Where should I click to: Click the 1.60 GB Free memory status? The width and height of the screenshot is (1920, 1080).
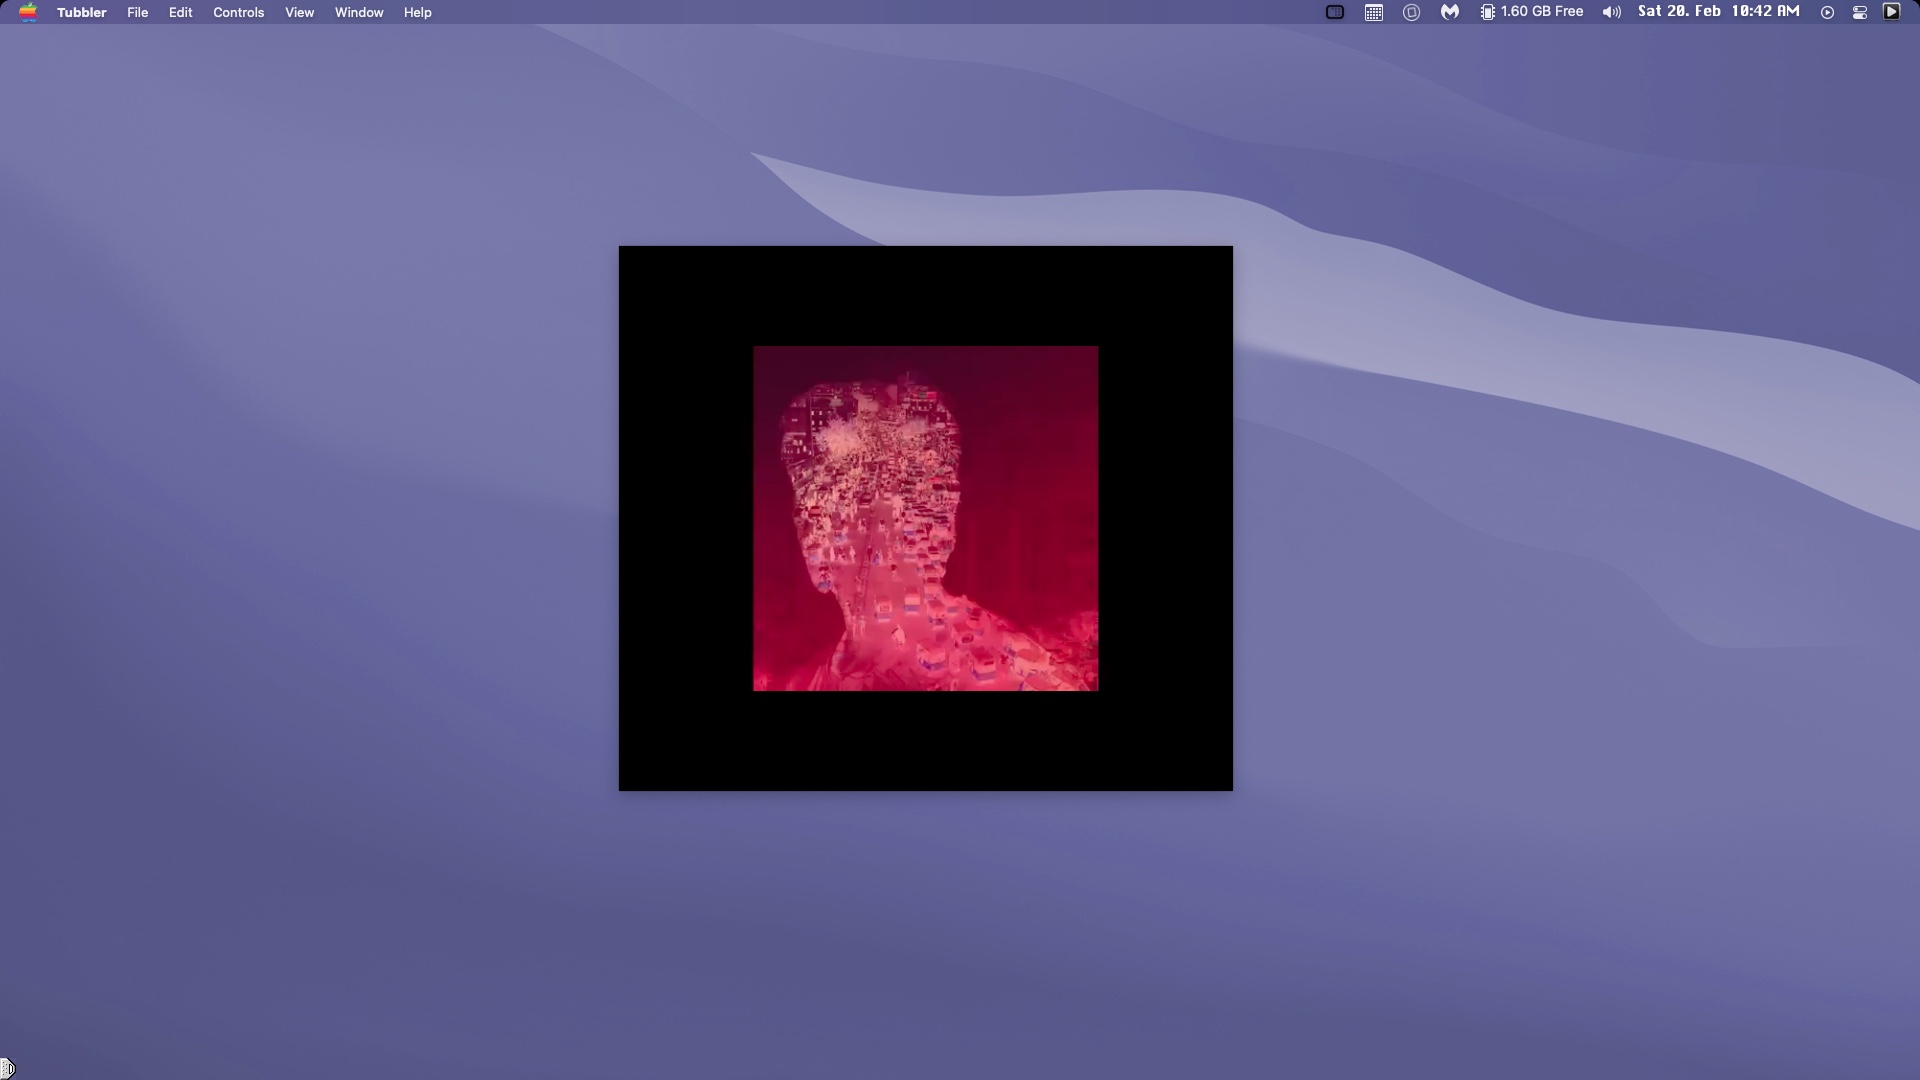point(1541,12)
